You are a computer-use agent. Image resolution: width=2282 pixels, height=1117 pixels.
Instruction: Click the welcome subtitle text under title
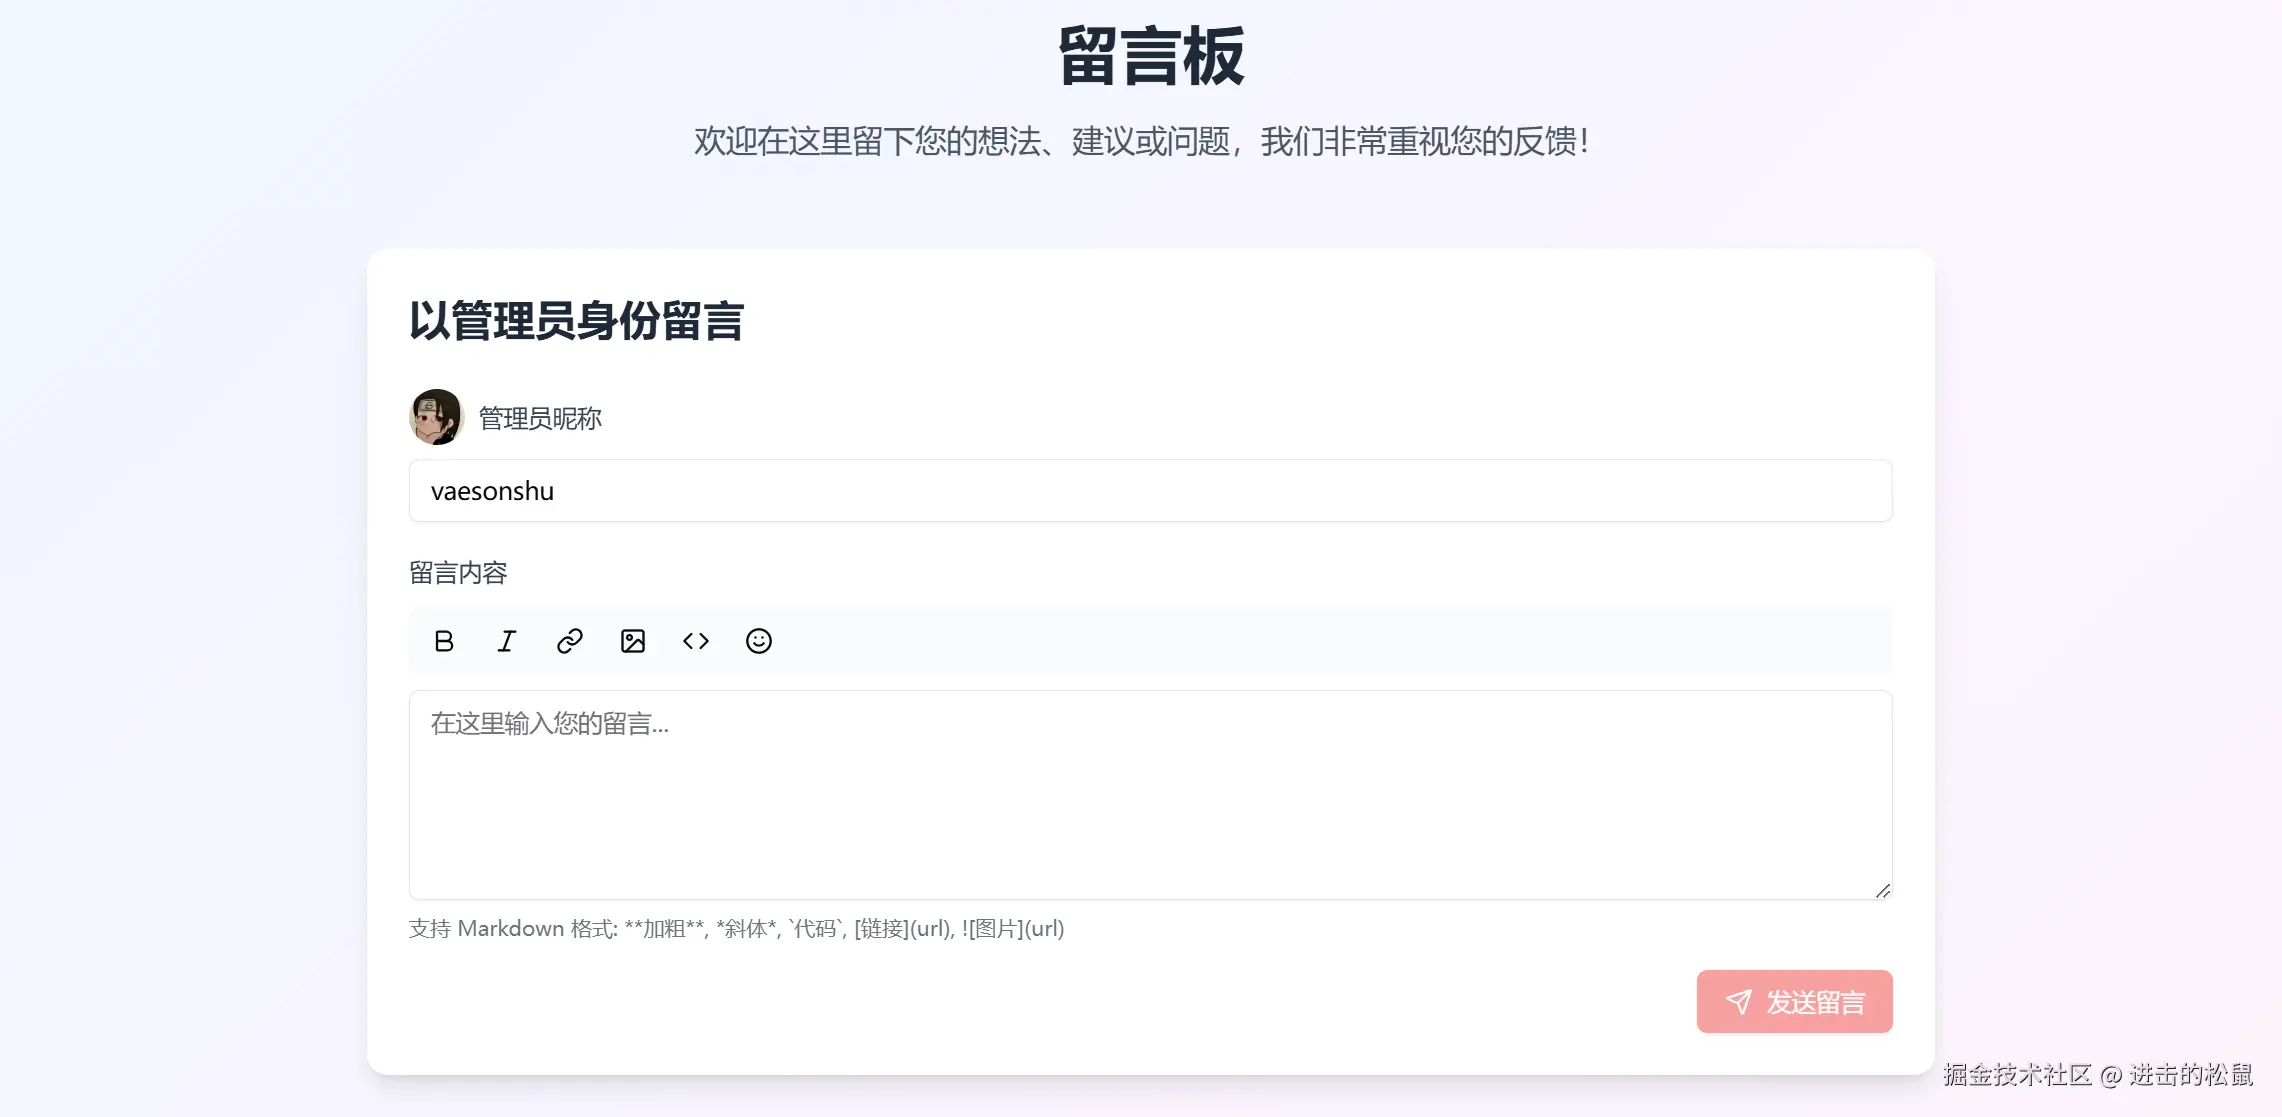click(1141, 142)
